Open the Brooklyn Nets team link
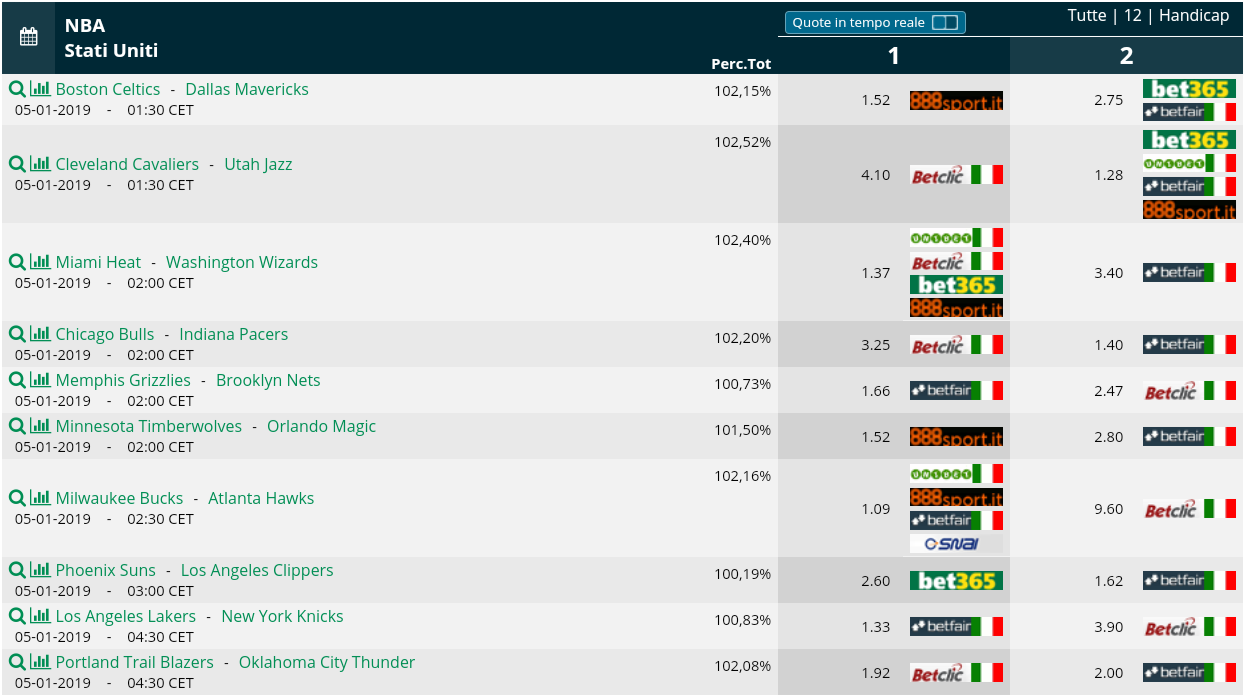 click(x=268, y=380)
